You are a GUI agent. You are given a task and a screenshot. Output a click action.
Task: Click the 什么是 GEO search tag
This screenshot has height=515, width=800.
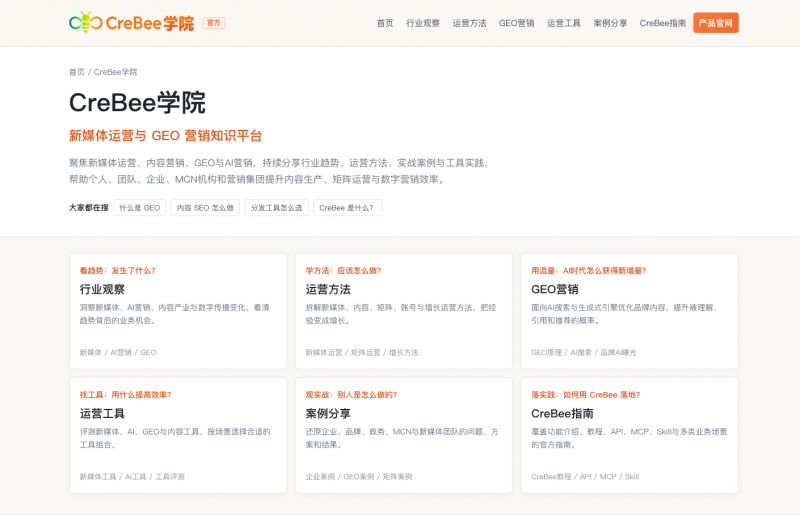point(139,208)
